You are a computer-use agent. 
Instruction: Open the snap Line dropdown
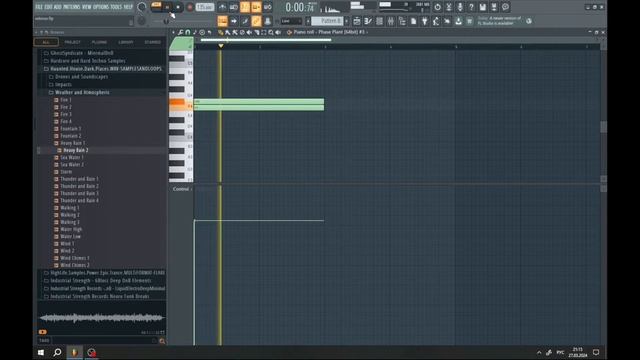(291, 21)
